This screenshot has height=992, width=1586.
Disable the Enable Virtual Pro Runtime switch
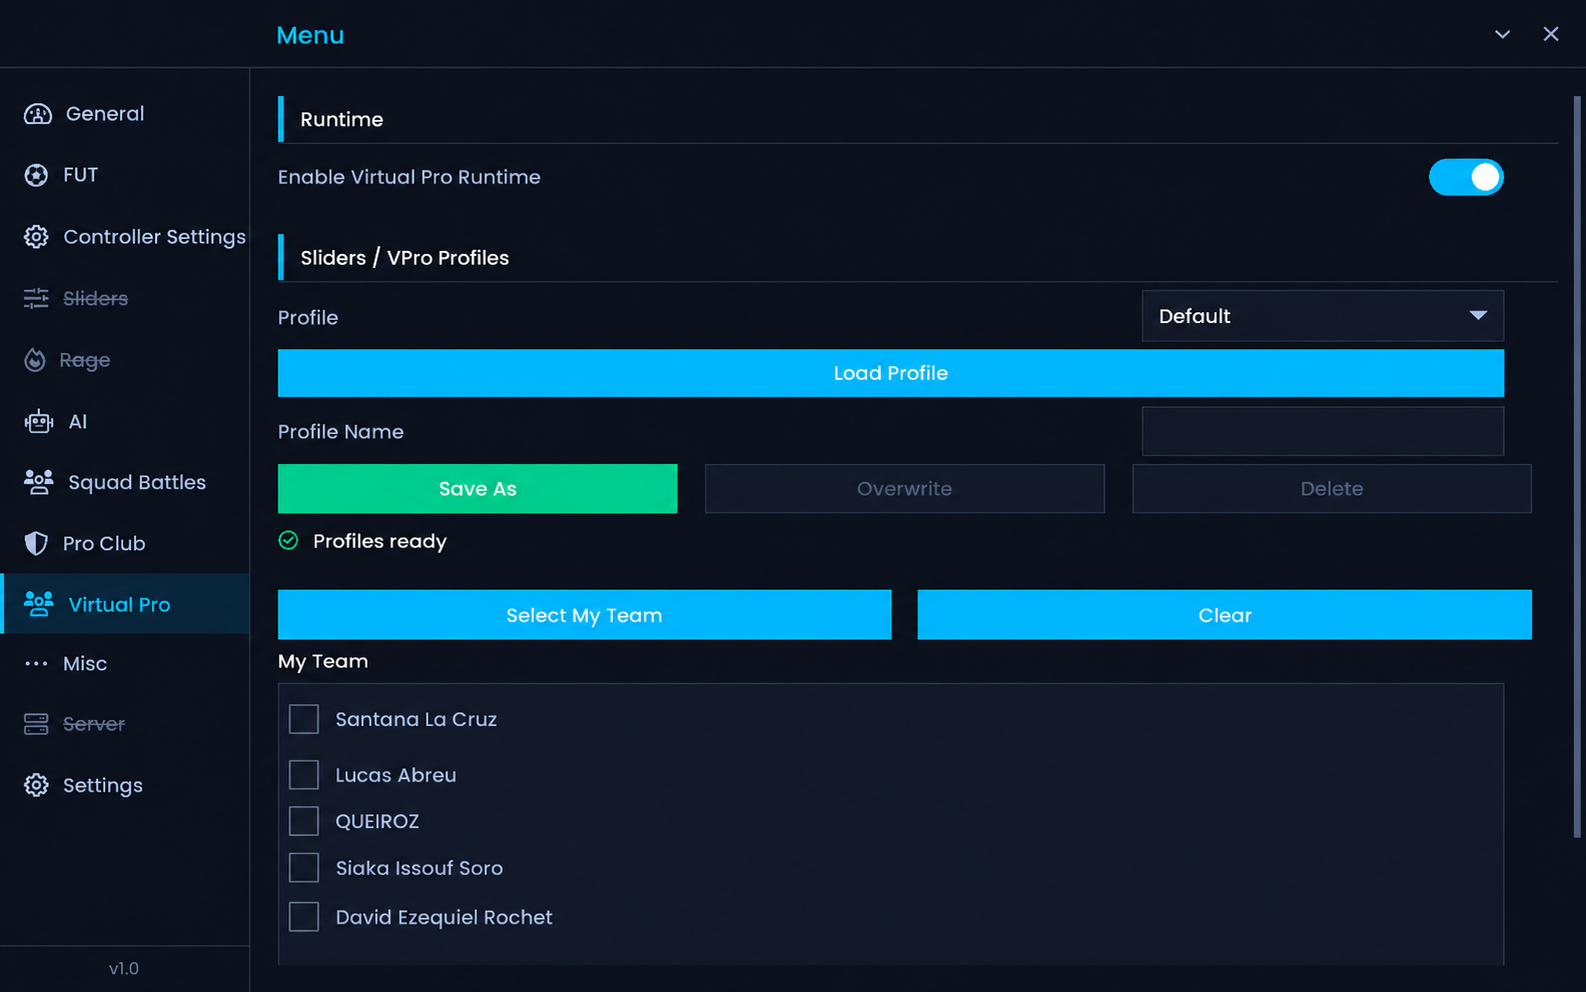(1466, 177)
